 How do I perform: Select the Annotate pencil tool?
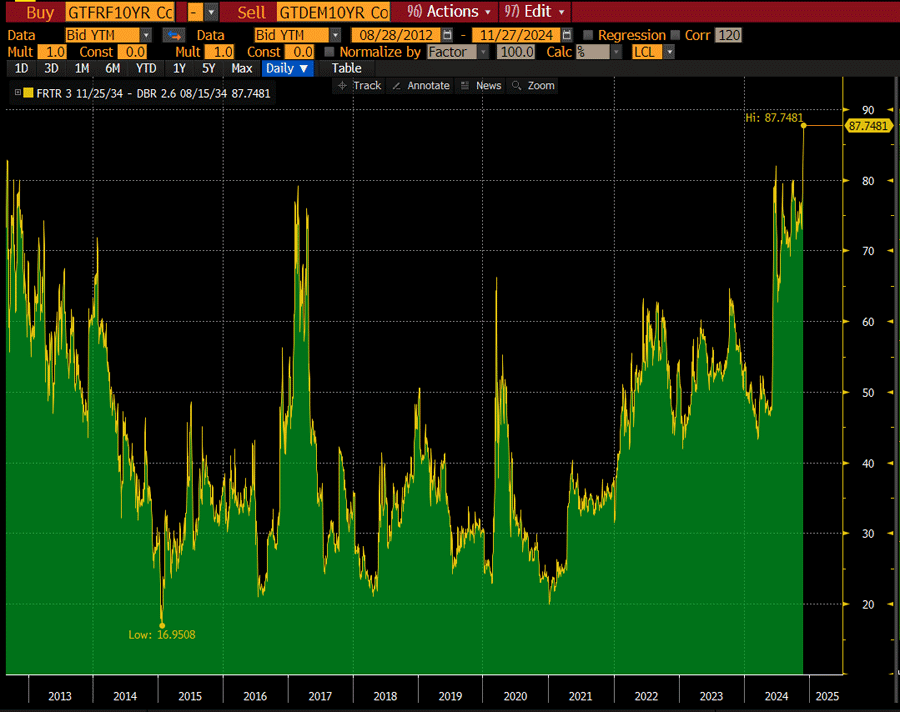(421, 86)
